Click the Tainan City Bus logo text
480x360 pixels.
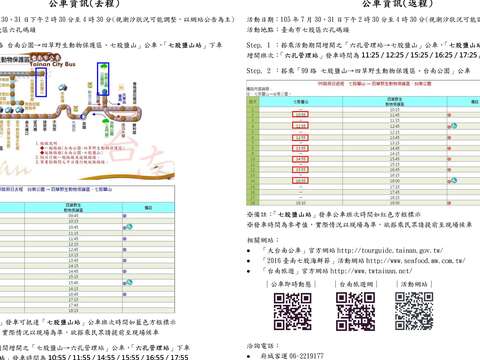tap(53, 64)
